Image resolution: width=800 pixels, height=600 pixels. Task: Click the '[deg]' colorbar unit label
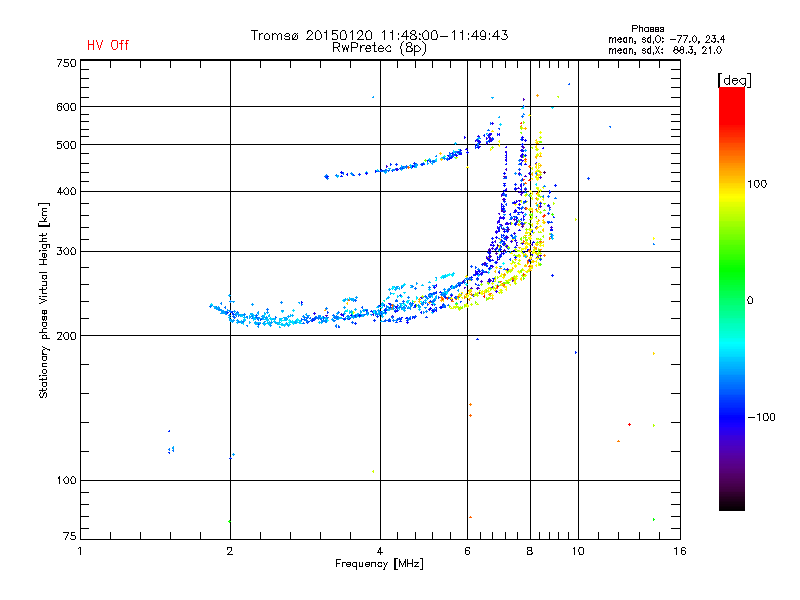pyautogui.click(x=734, y=80)
